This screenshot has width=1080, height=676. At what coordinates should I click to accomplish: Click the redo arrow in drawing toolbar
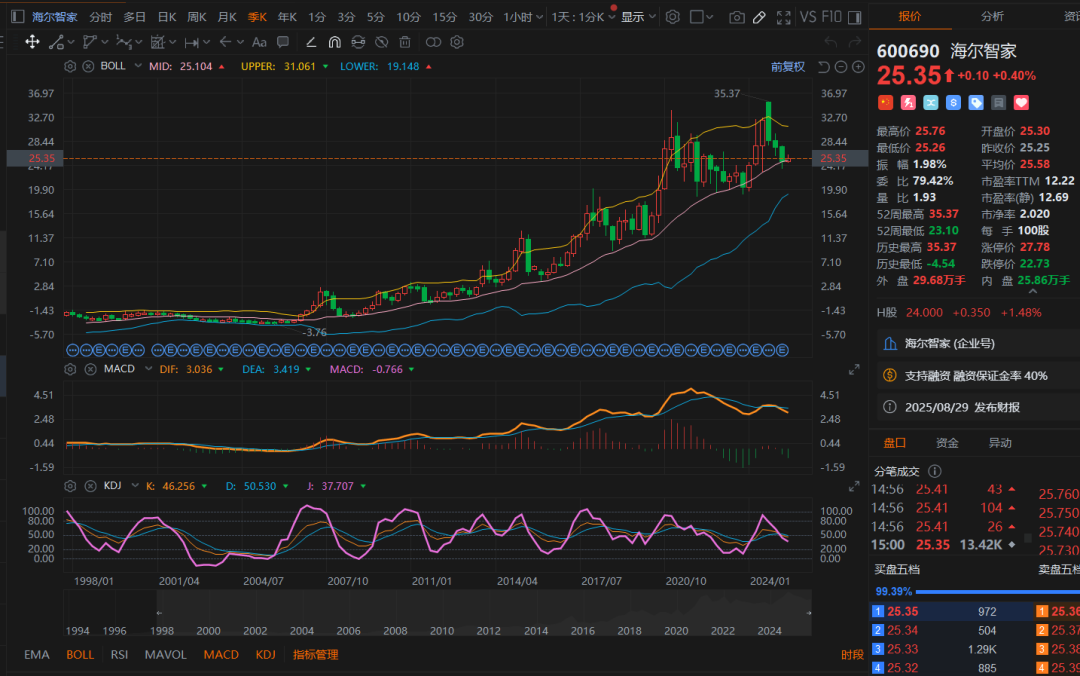pyautogui.click(x=855, y=42)
